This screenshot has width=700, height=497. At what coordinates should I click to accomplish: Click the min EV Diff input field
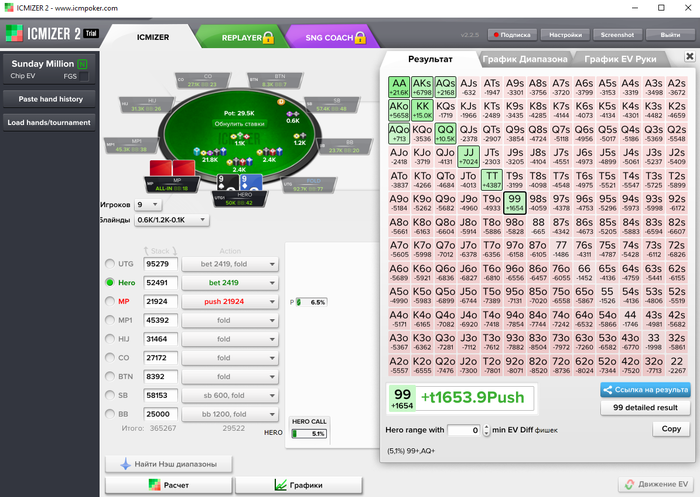(464, 430)
